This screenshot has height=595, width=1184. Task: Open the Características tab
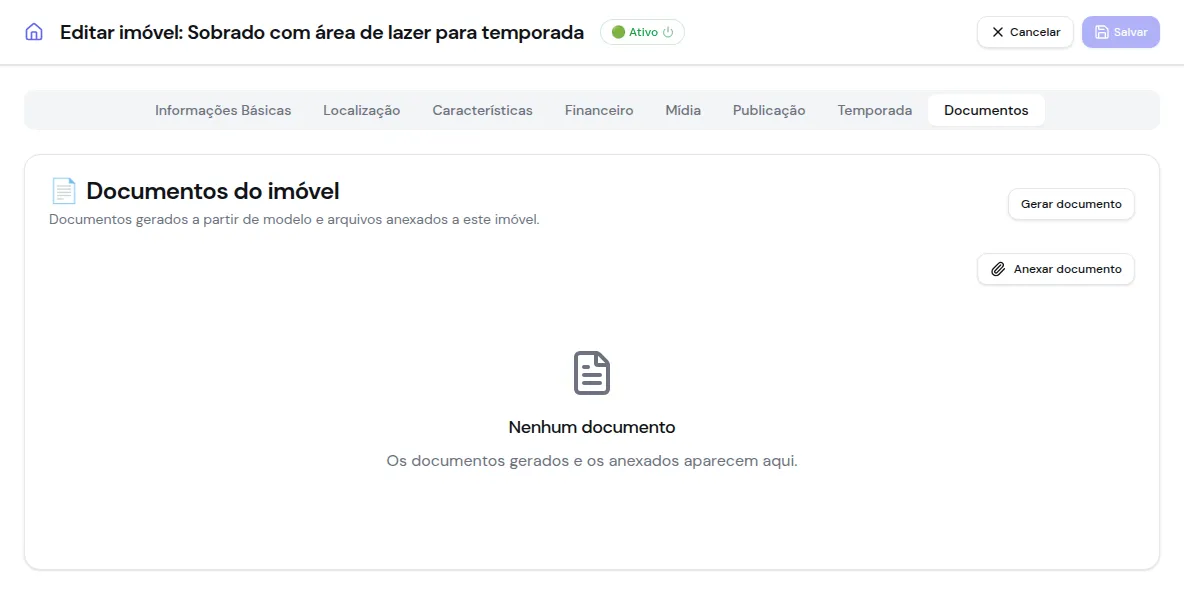483,110
